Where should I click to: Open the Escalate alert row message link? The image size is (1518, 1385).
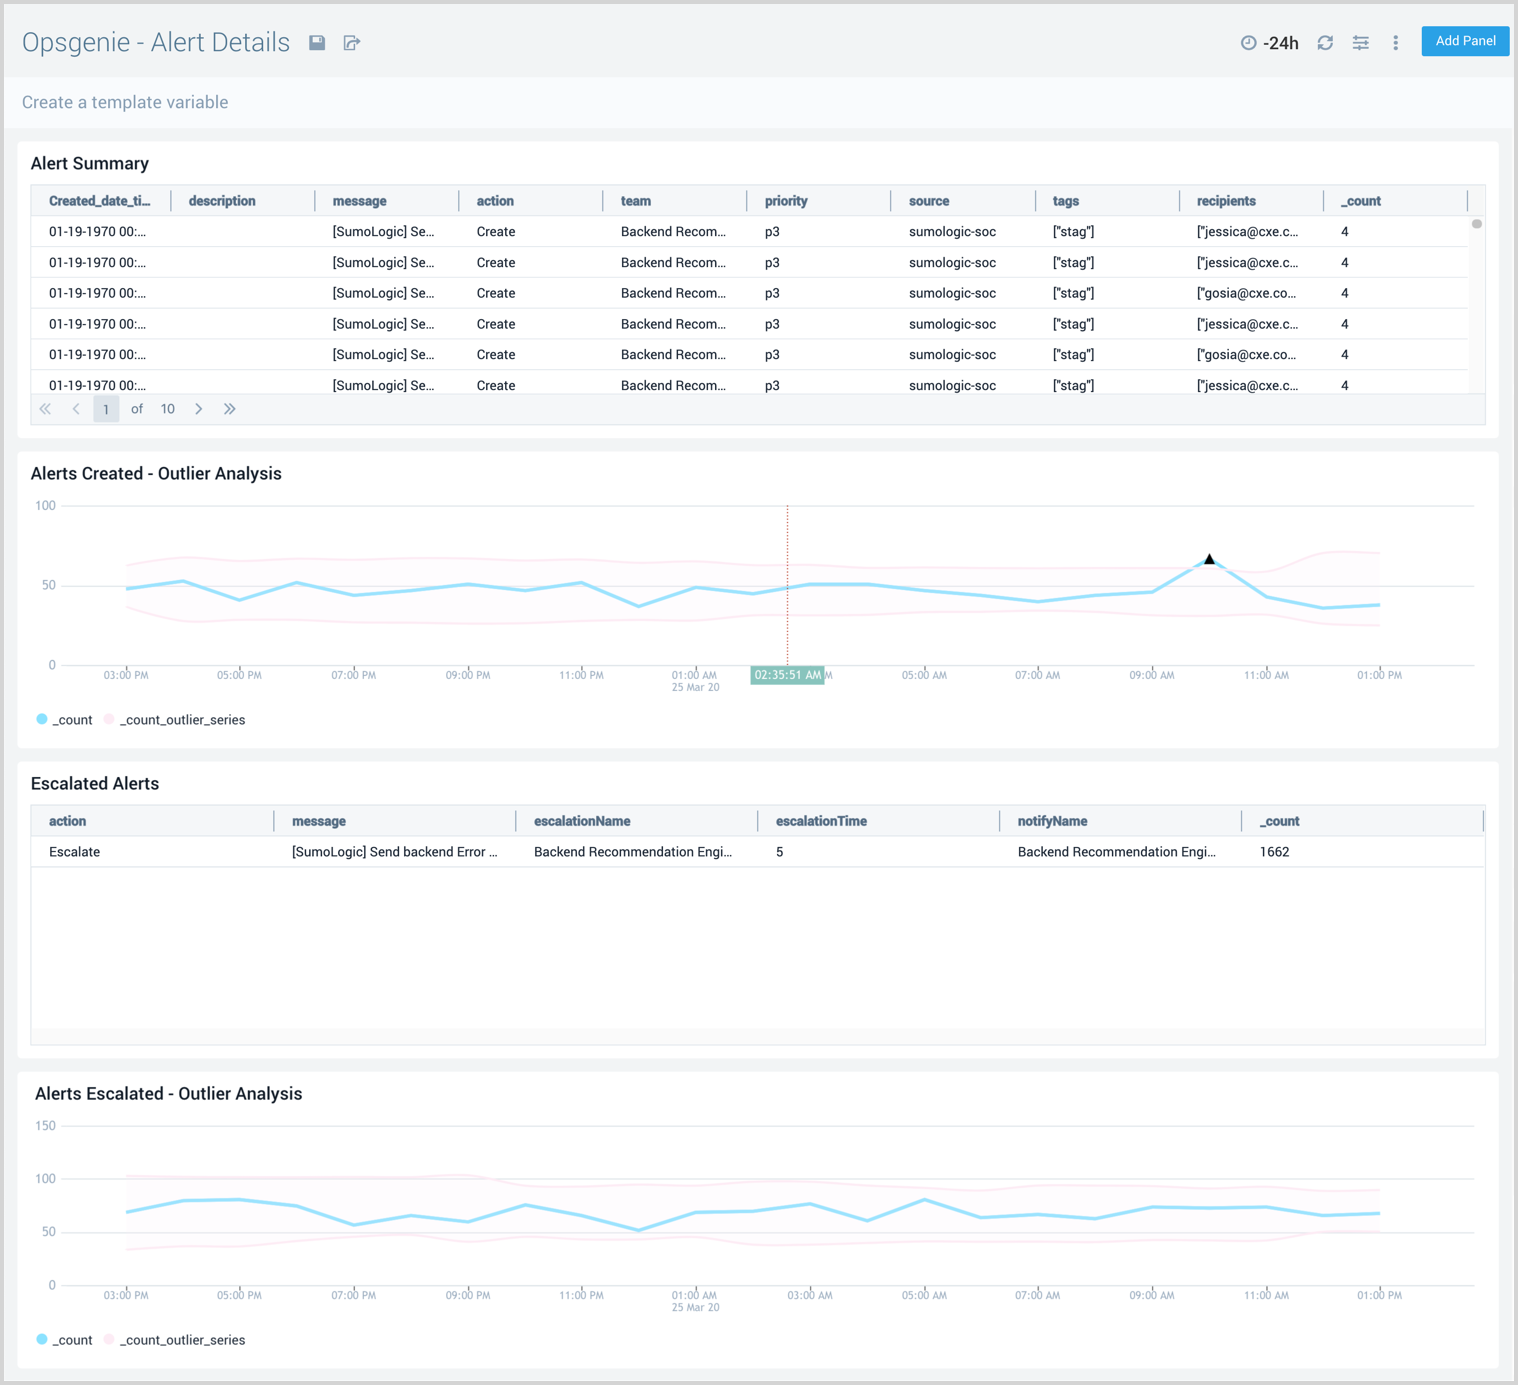(x=394, y=851)
